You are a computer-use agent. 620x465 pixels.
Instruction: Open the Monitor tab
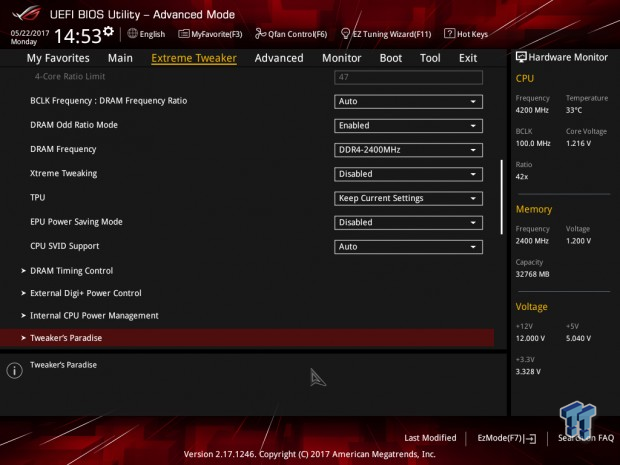342,58
